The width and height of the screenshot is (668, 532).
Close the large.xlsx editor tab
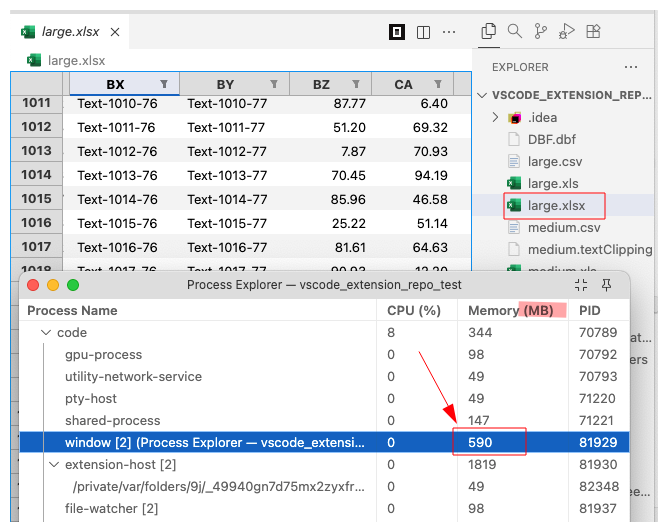click(116, 32)
